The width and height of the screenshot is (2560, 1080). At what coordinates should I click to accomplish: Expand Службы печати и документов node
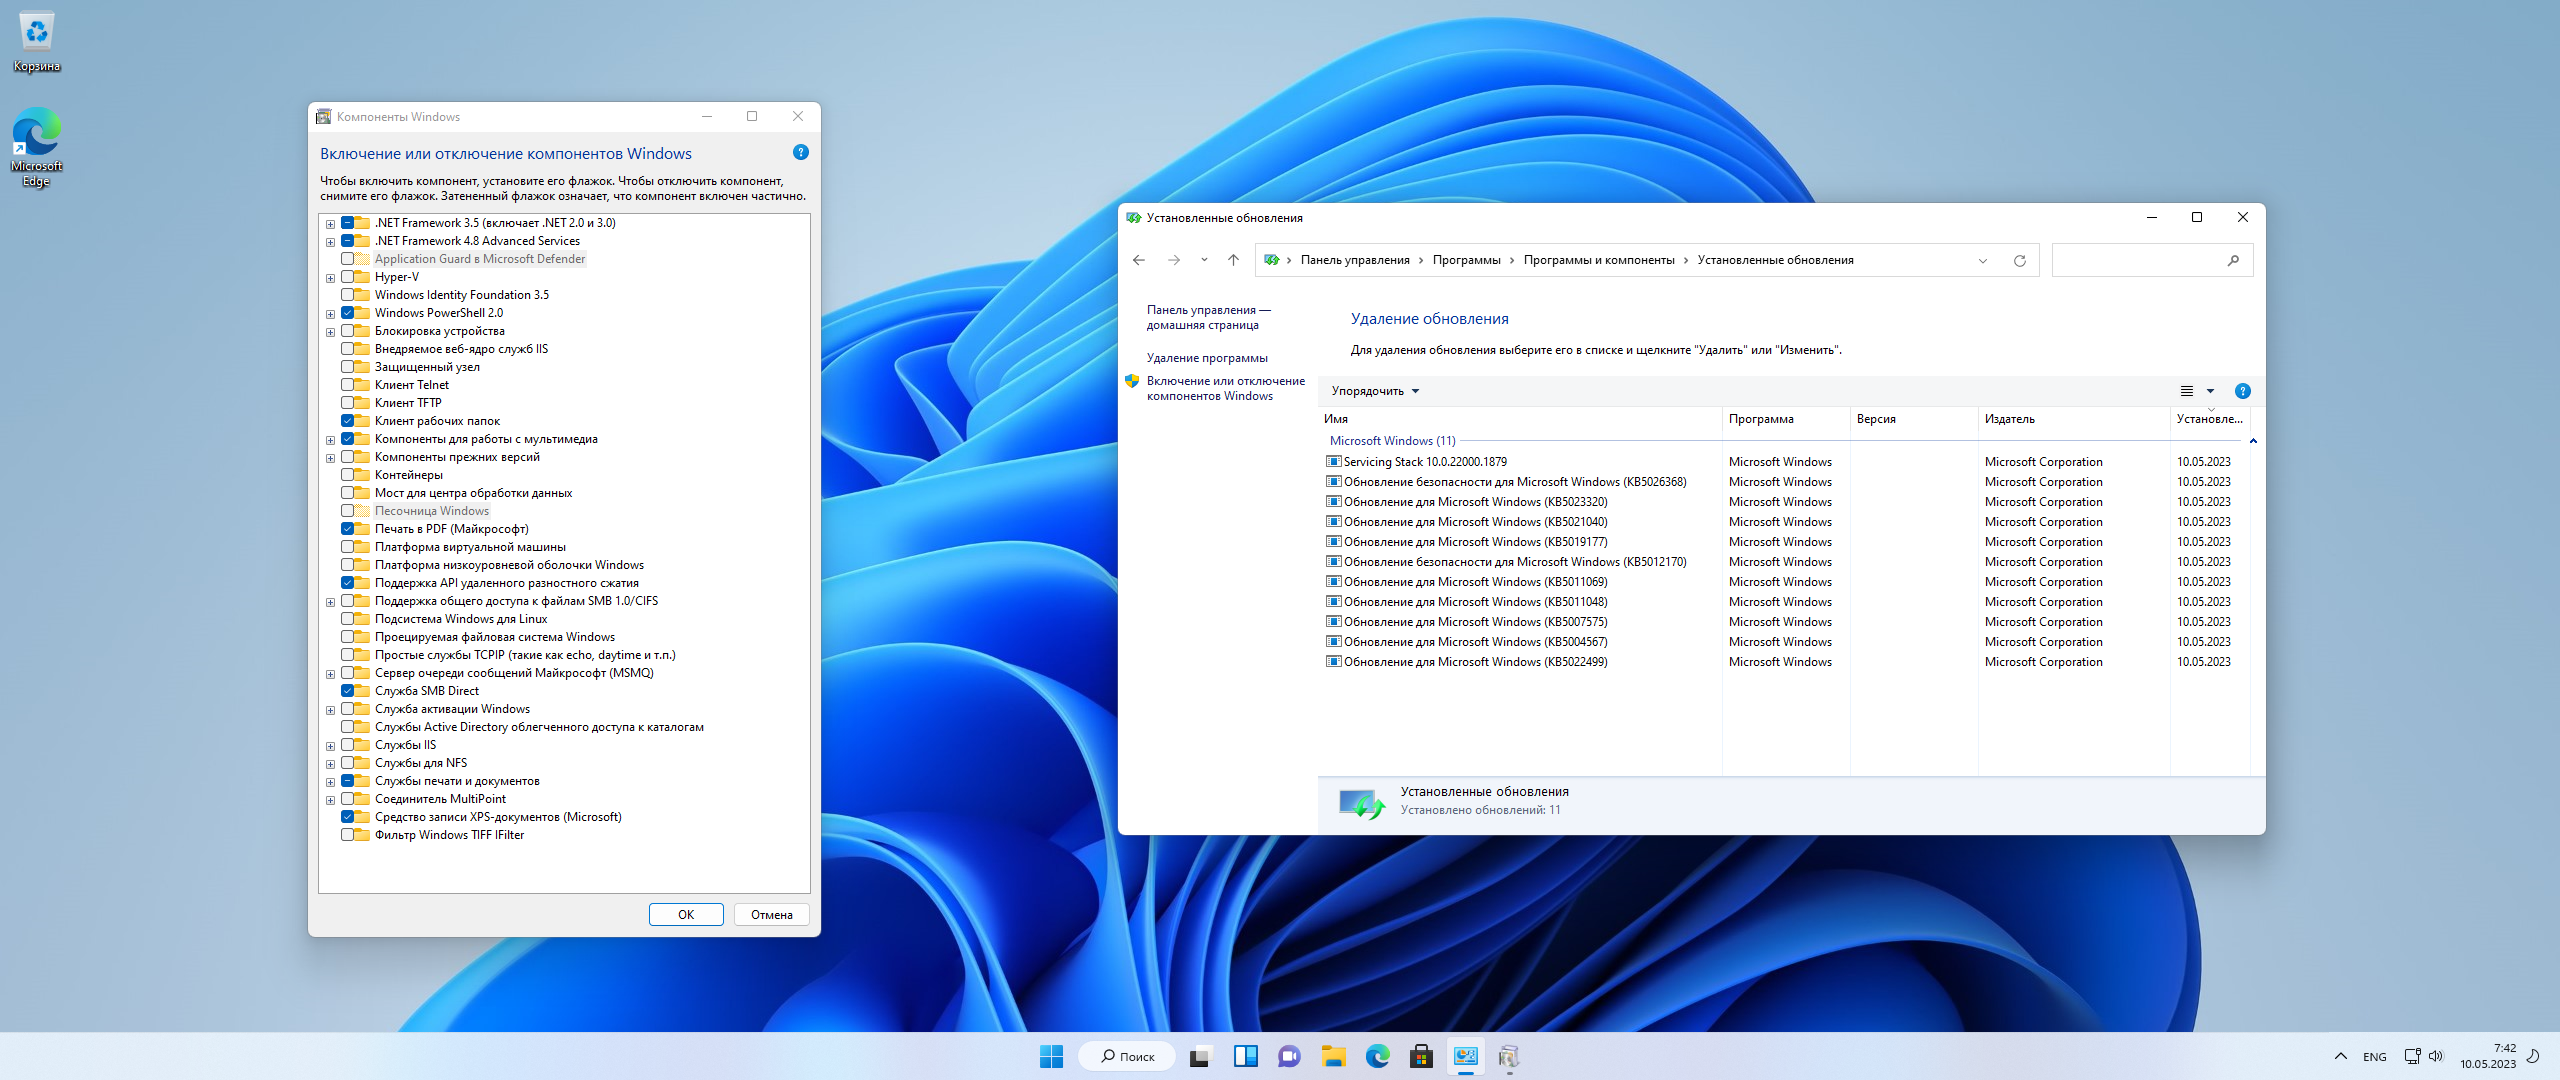point(330,782)
